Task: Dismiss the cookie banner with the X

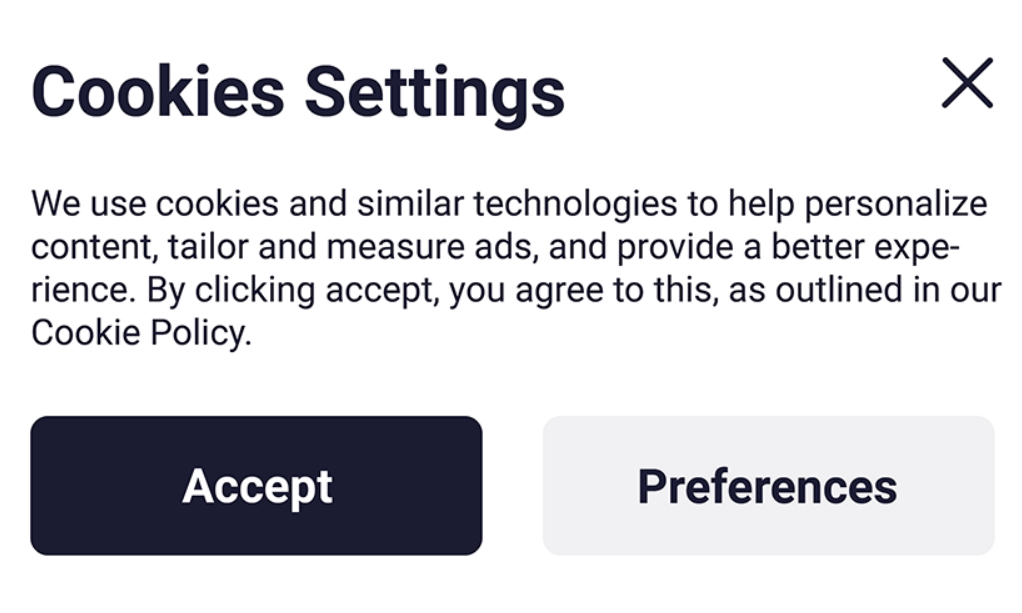Action: point(967,83)
